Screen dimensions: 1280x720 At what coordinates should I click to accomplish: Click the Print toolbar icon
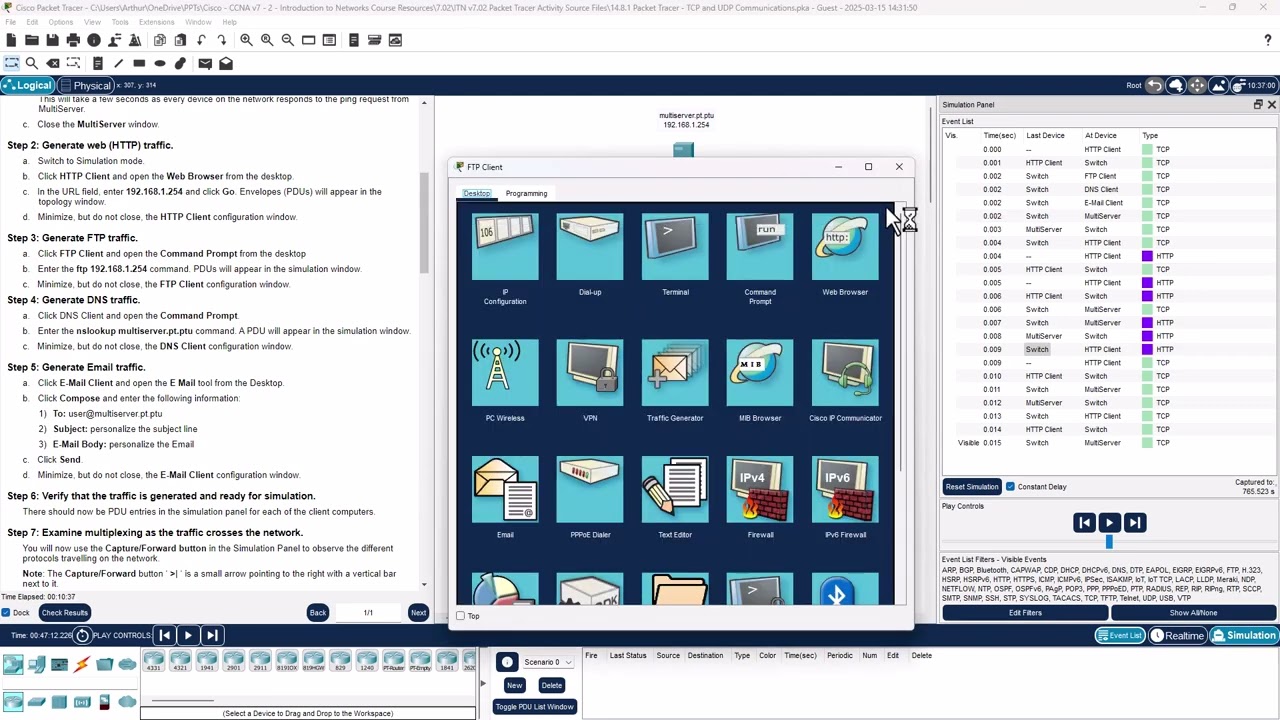point(73,40)
